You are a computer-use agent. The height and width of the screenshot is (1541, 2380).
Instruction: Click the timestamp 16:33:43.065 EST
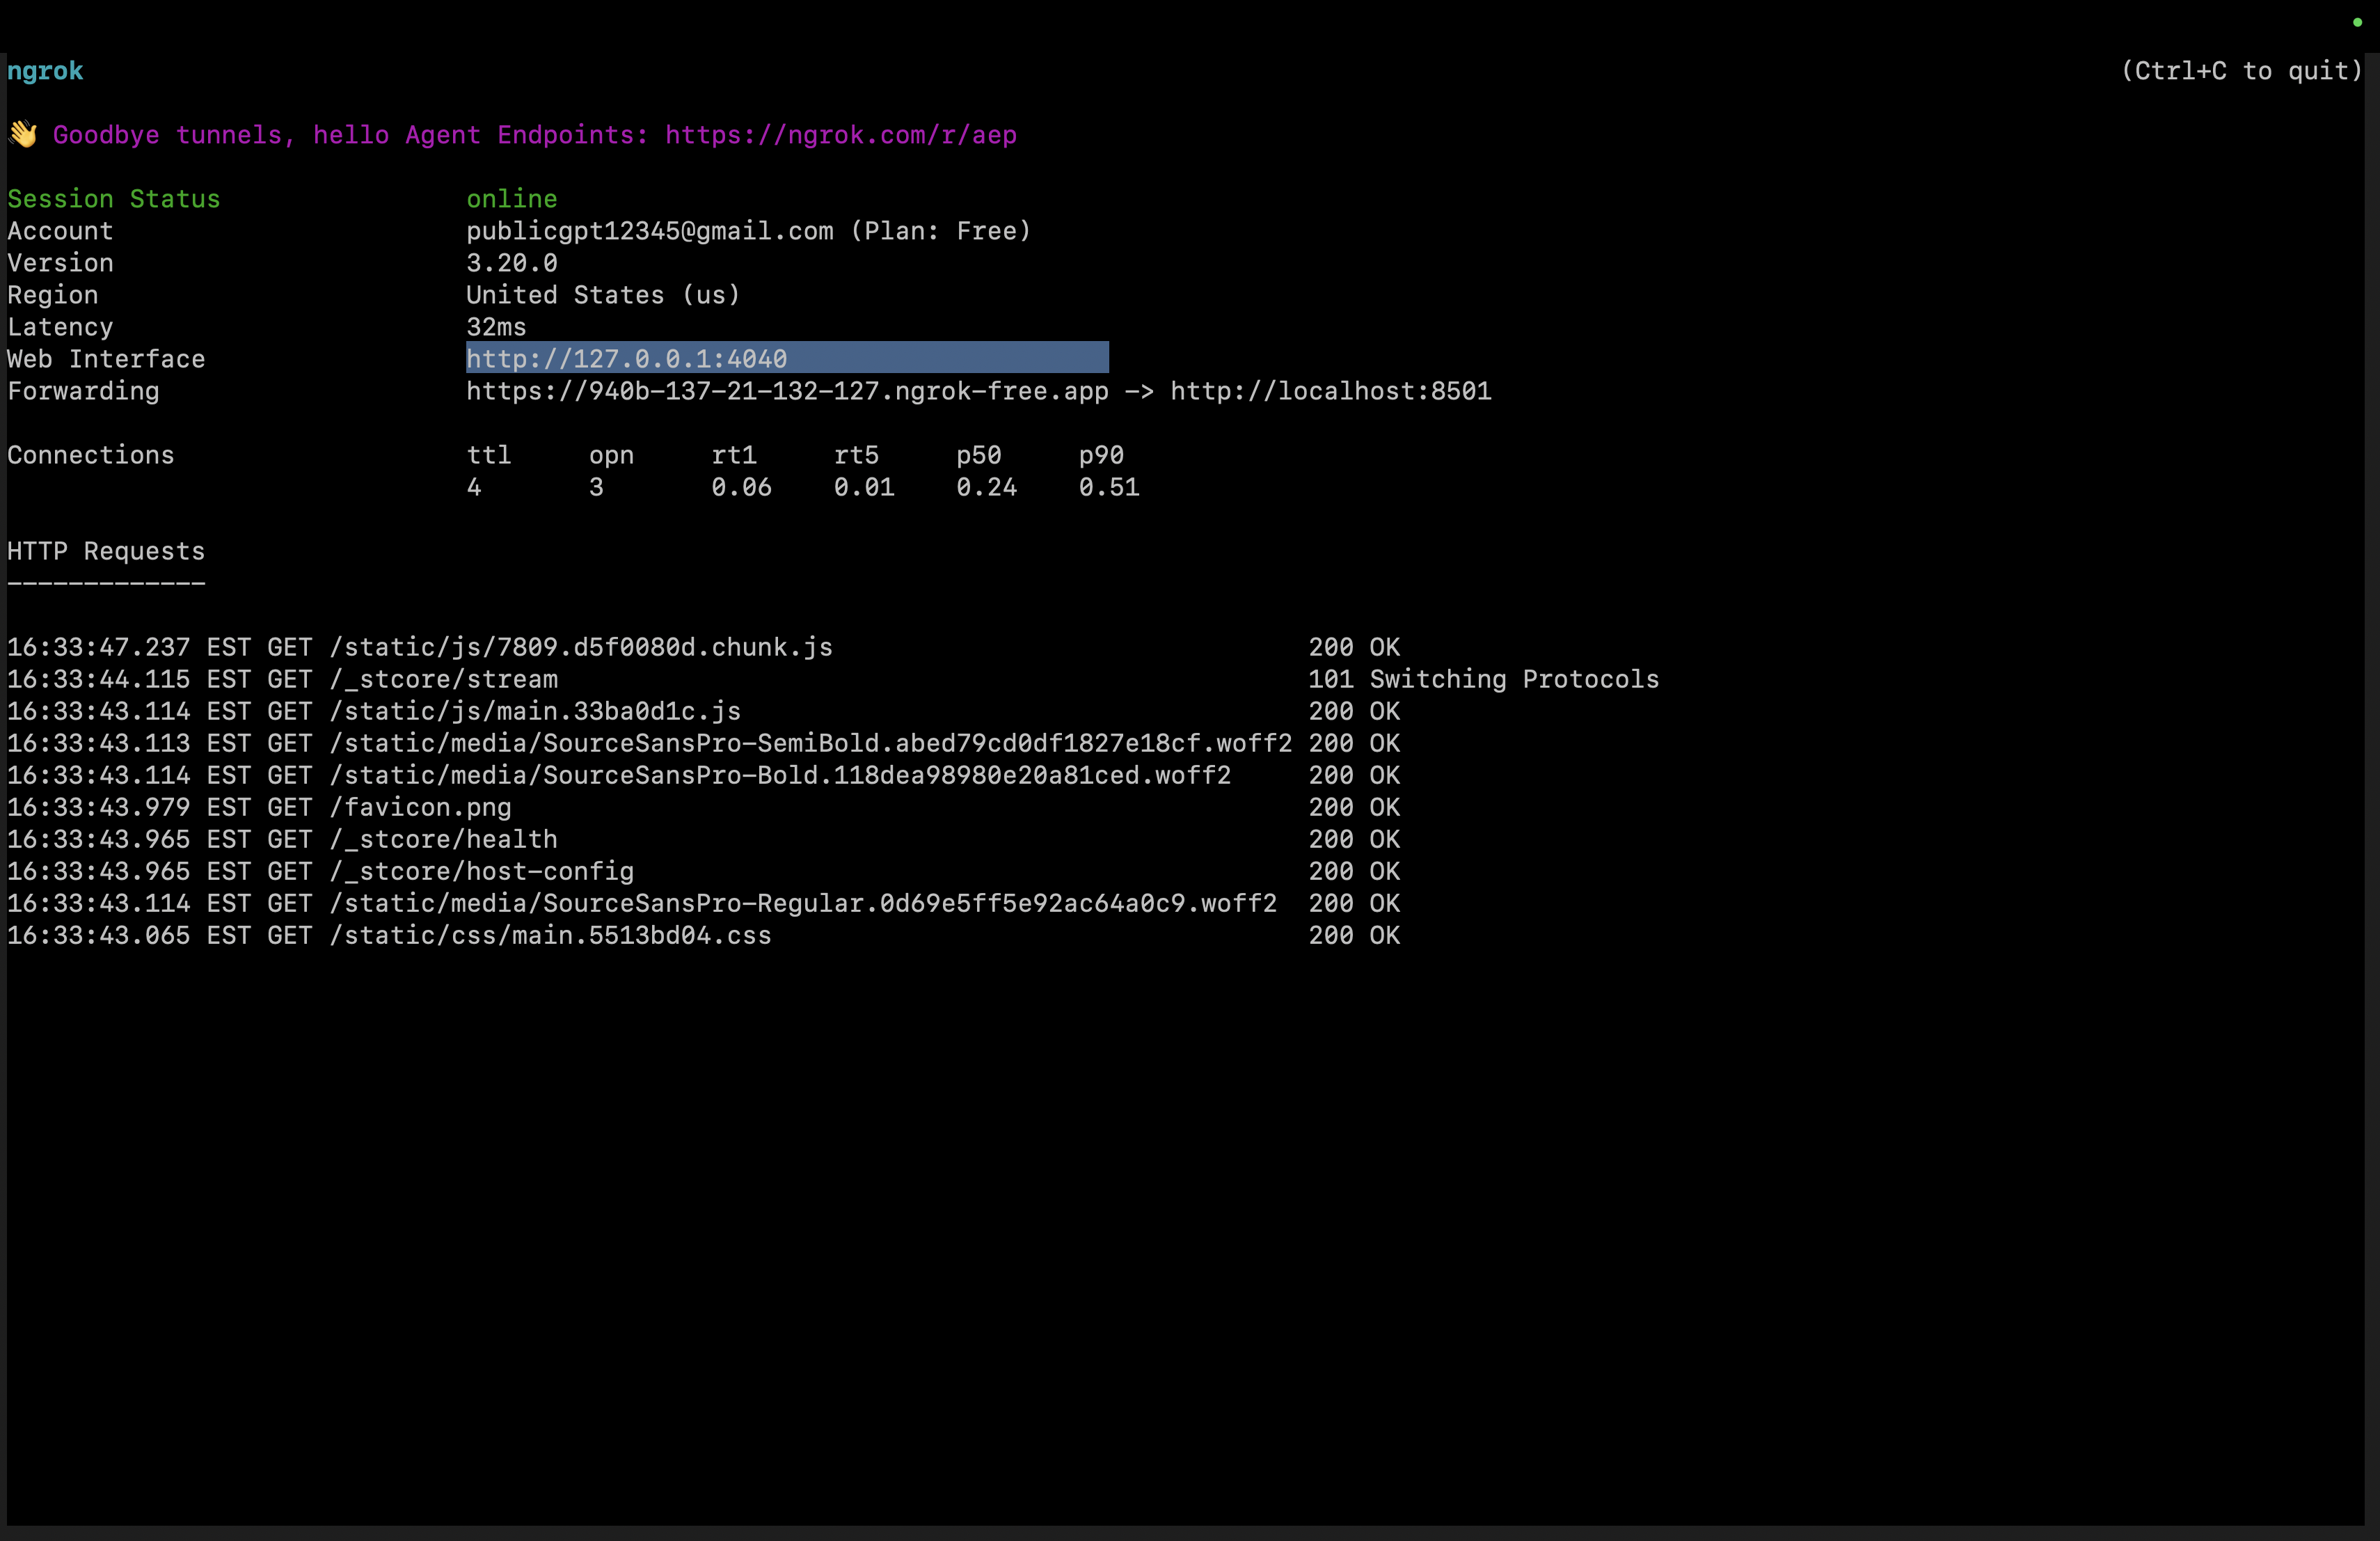coord(129,935)
